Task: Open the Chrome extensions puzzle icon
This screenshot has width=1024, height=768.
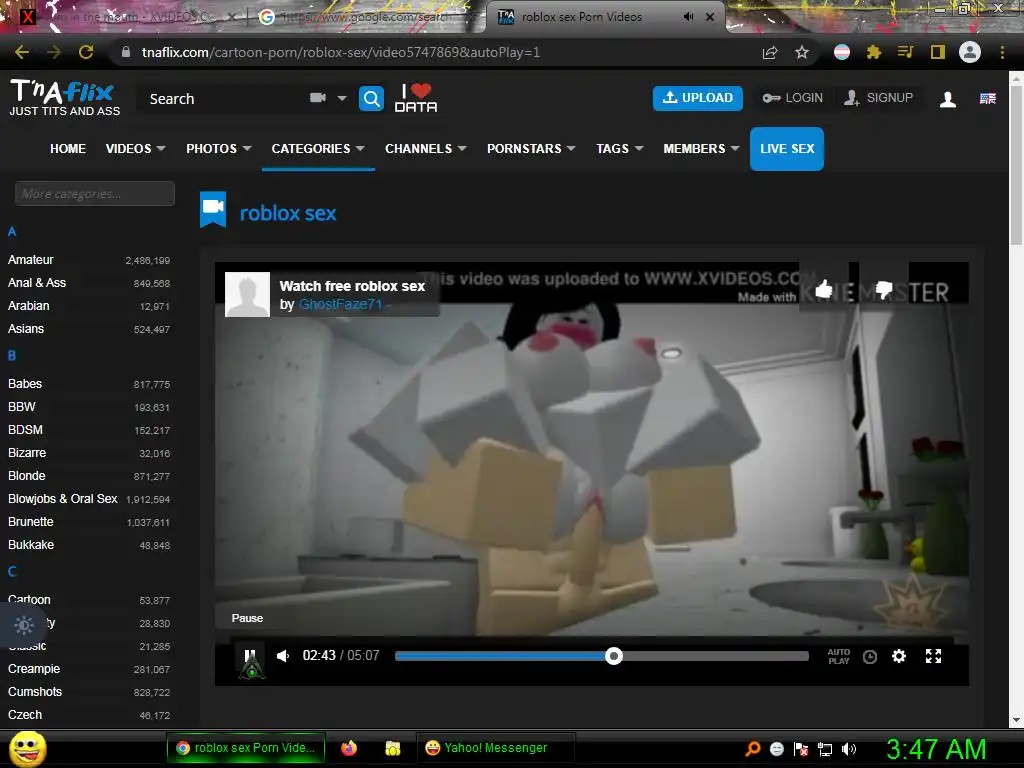Action: pyautogui.click(x=874, y=52)
